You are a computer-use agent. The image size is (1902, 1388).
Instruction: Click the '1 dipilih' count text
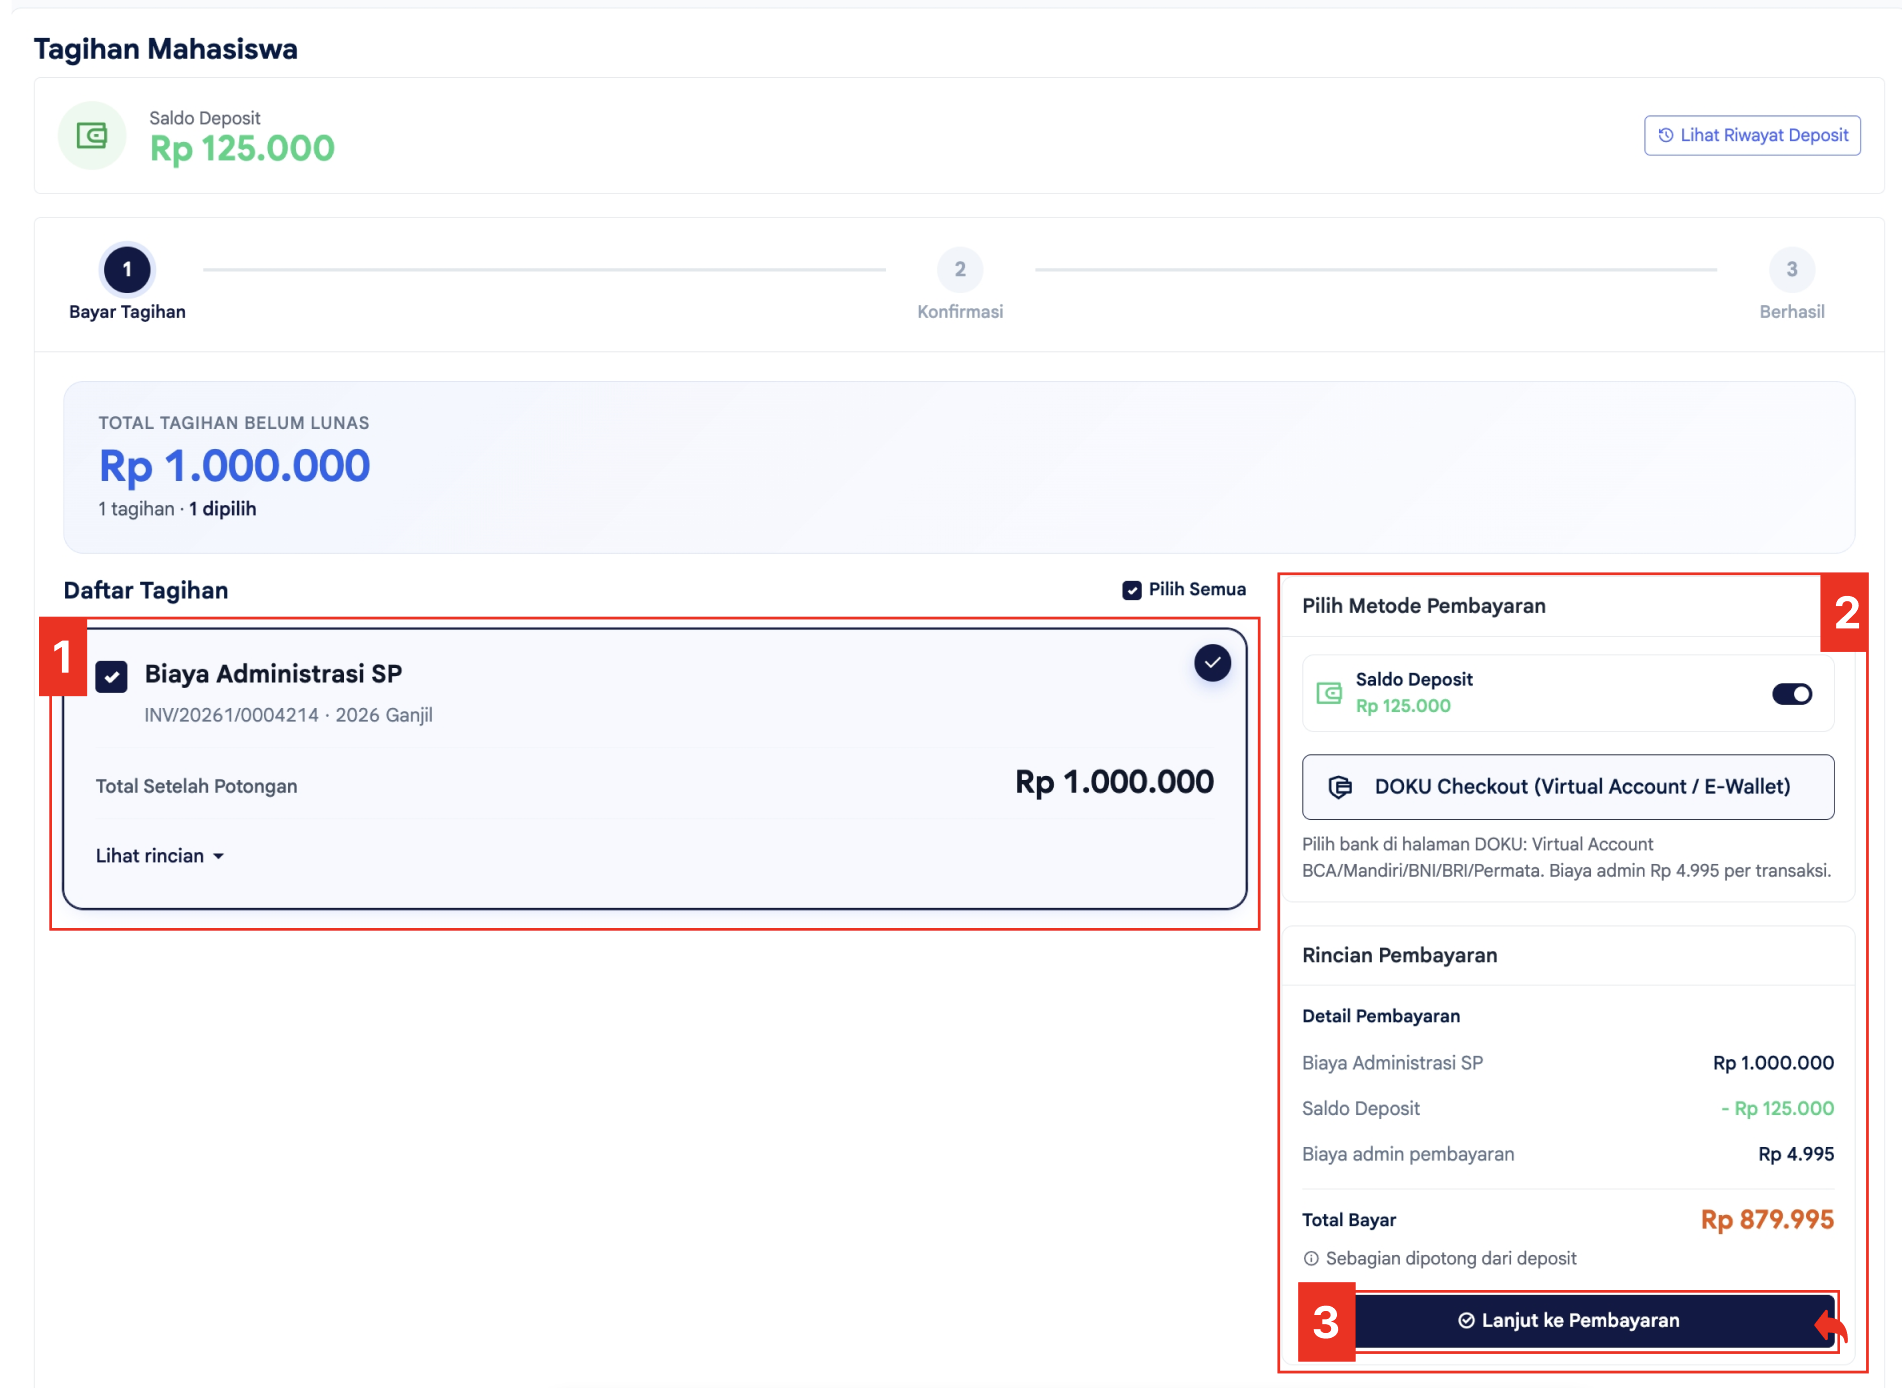[x=222, y=509]
